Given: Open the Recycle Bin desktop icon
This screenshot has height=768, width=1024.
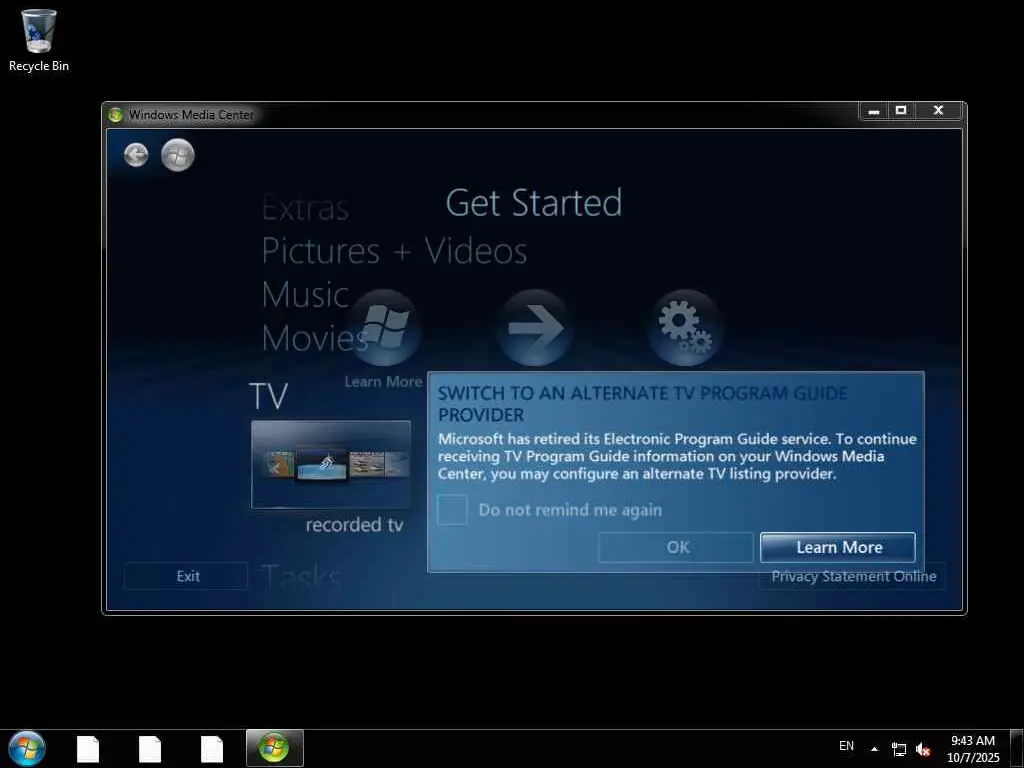Looking at the screenshot, I should click(x=39, y=40).
